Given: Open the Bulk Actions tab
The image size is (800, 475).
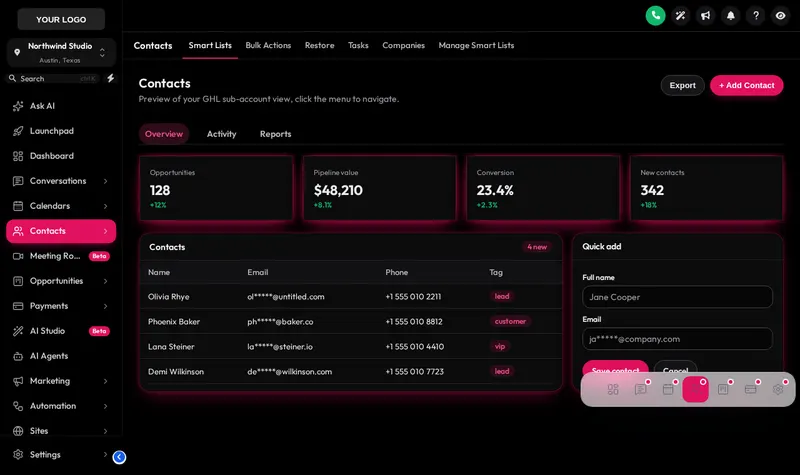Looking at the screenshot, I should [x=268, y=45].
